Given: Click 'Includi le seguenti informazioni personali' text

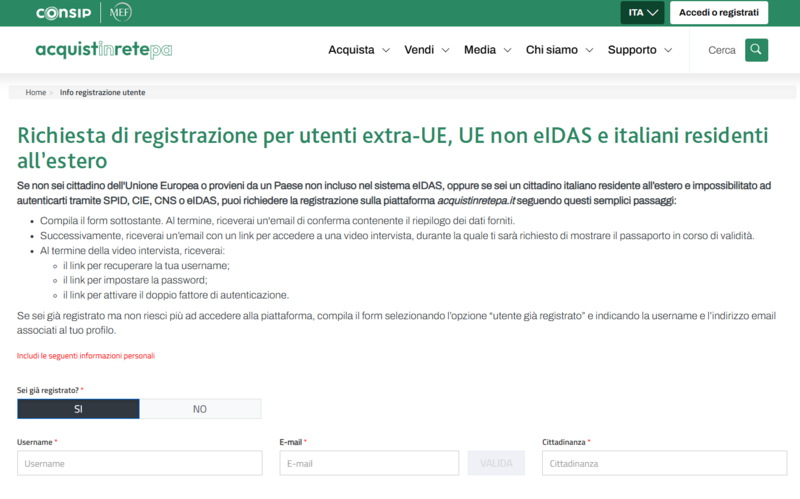Looking at the screenshot, I should pos(86,356).
